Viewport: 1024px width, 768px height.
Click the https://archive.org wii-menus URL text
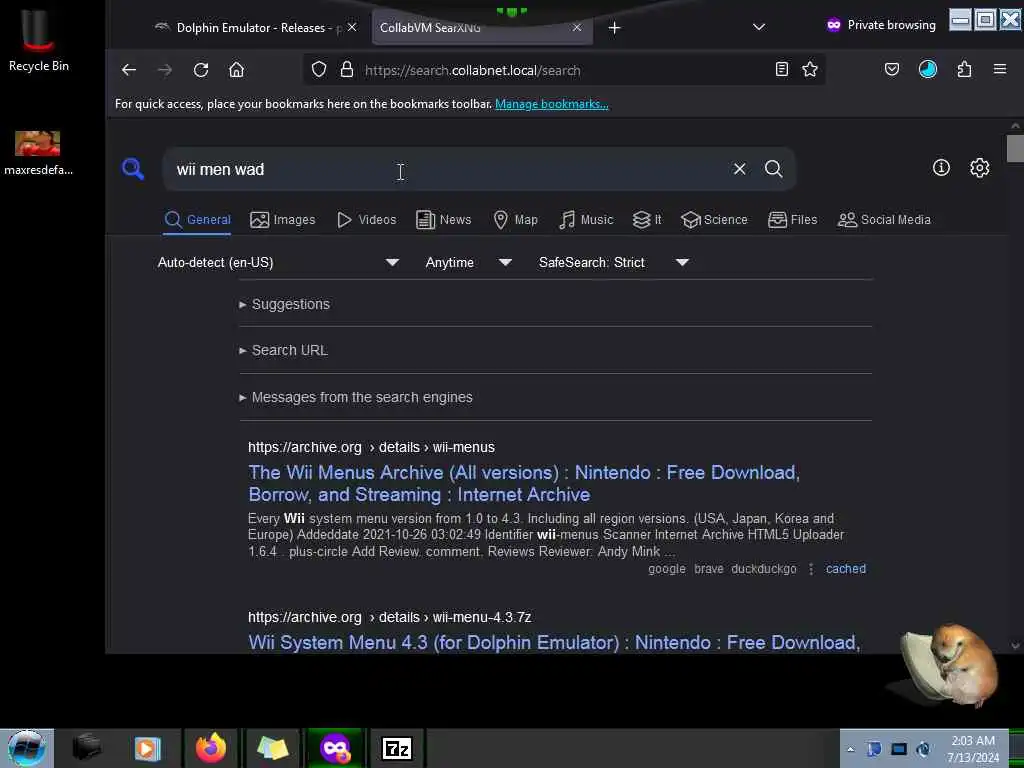tap(371, 447)
